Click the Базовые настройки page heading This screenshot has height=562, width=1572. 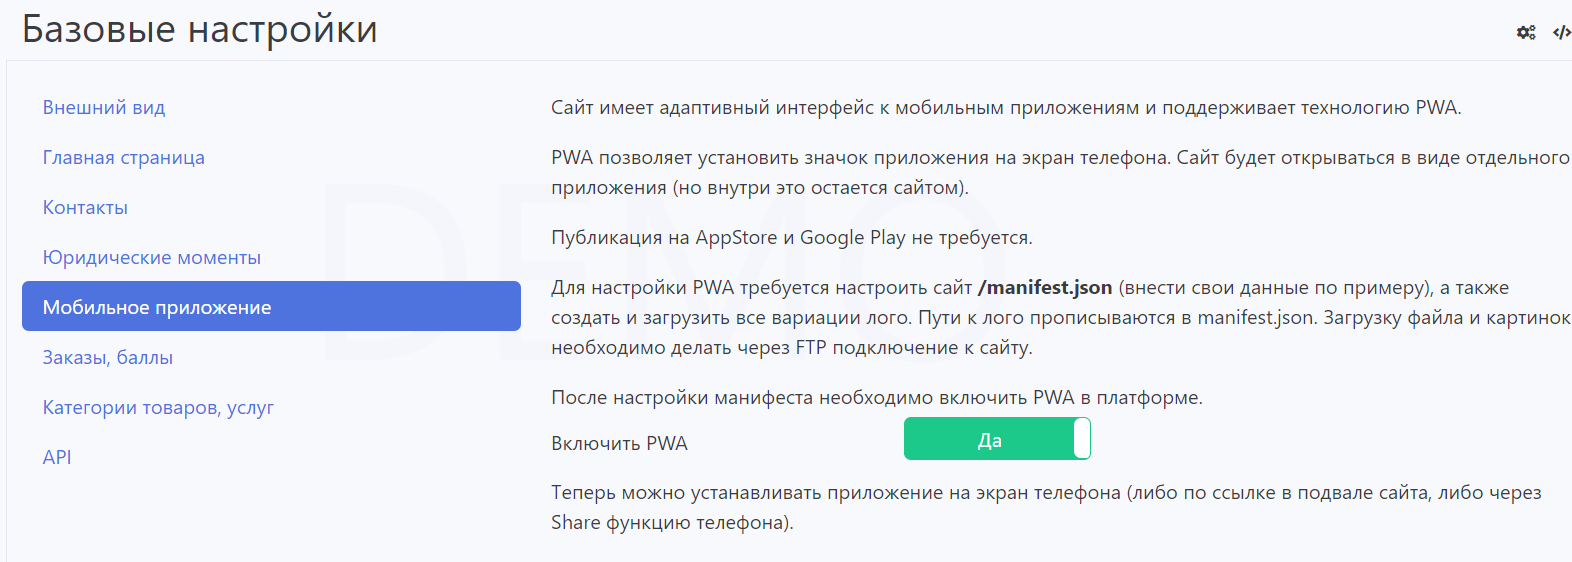pos(200,29)
